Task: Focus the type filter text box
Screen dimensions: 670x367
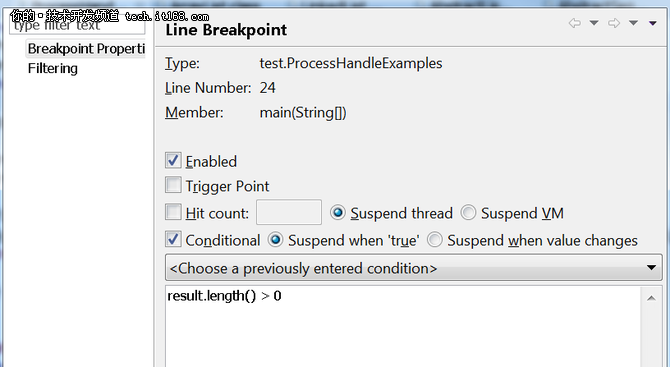Action: pyautogui.click(x=77, y=26)
